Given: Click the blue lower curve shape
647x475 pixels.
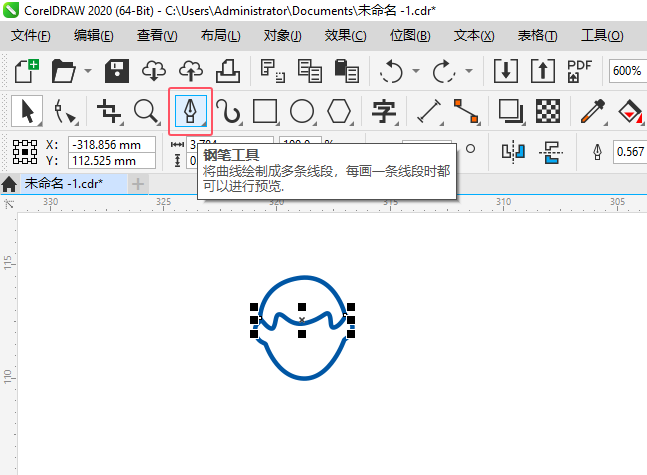Looking at the screenshot, I should click(x=304, y=359).
